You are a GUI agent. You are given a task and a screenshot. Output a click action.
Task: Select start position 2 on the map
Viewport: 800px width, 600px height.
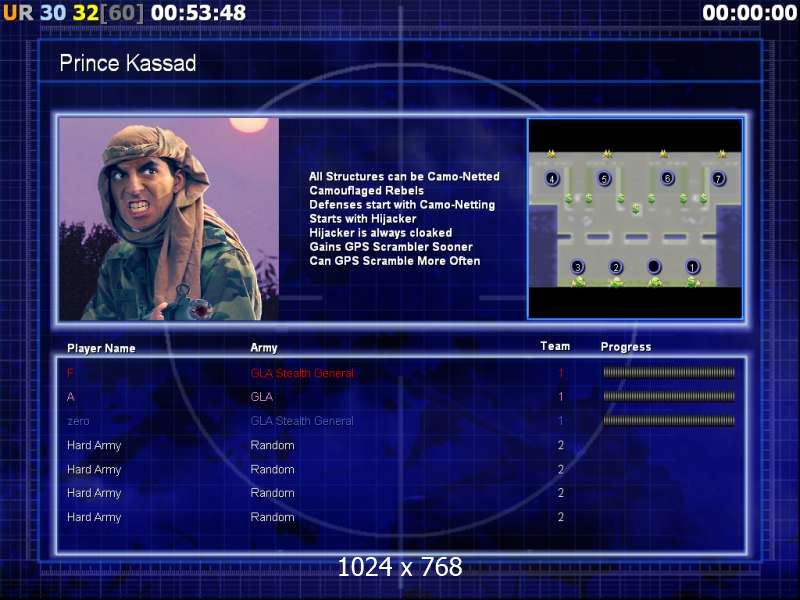click(616, 266)
